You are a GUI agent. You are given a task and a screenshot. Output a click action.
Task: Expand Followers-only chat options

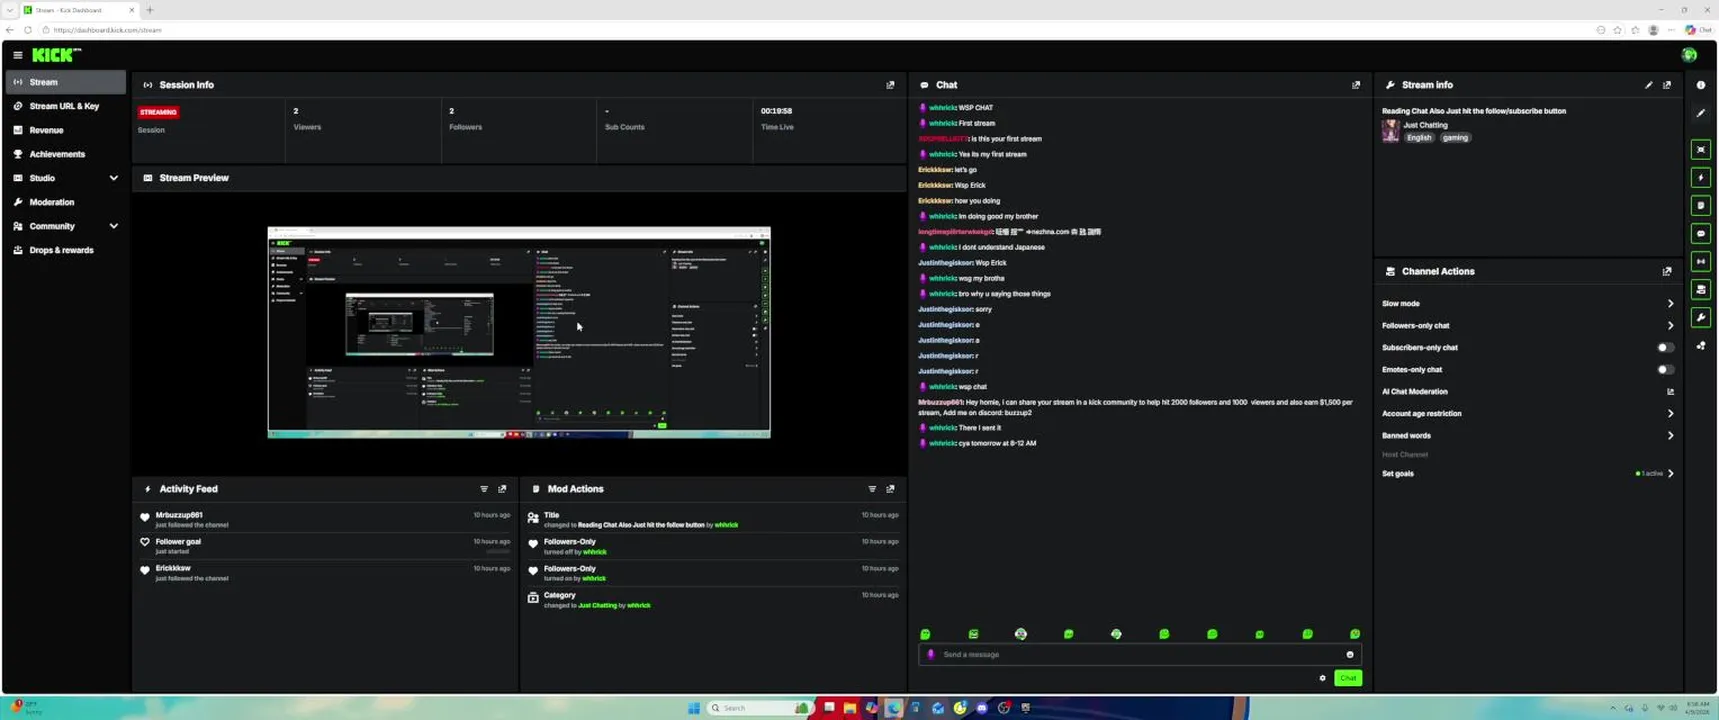point(1670,326)
